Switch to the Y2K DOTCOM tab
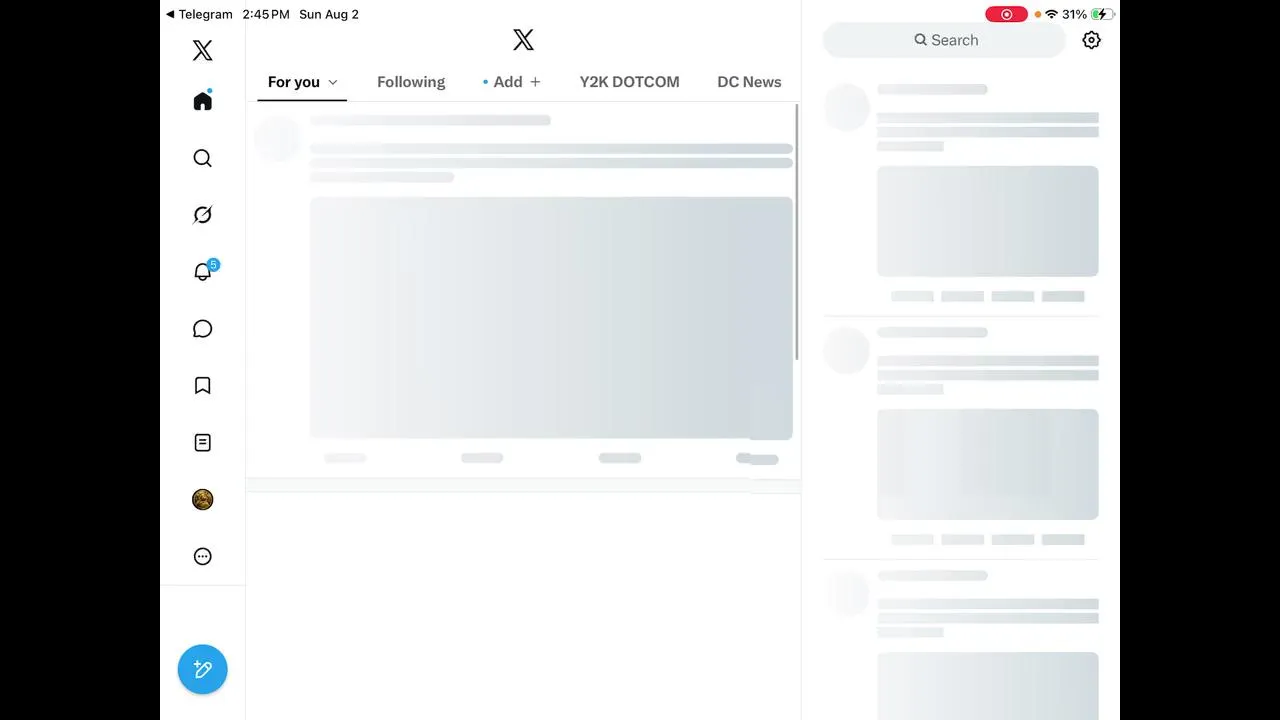The image size is (1280, 720). [629, 82]
